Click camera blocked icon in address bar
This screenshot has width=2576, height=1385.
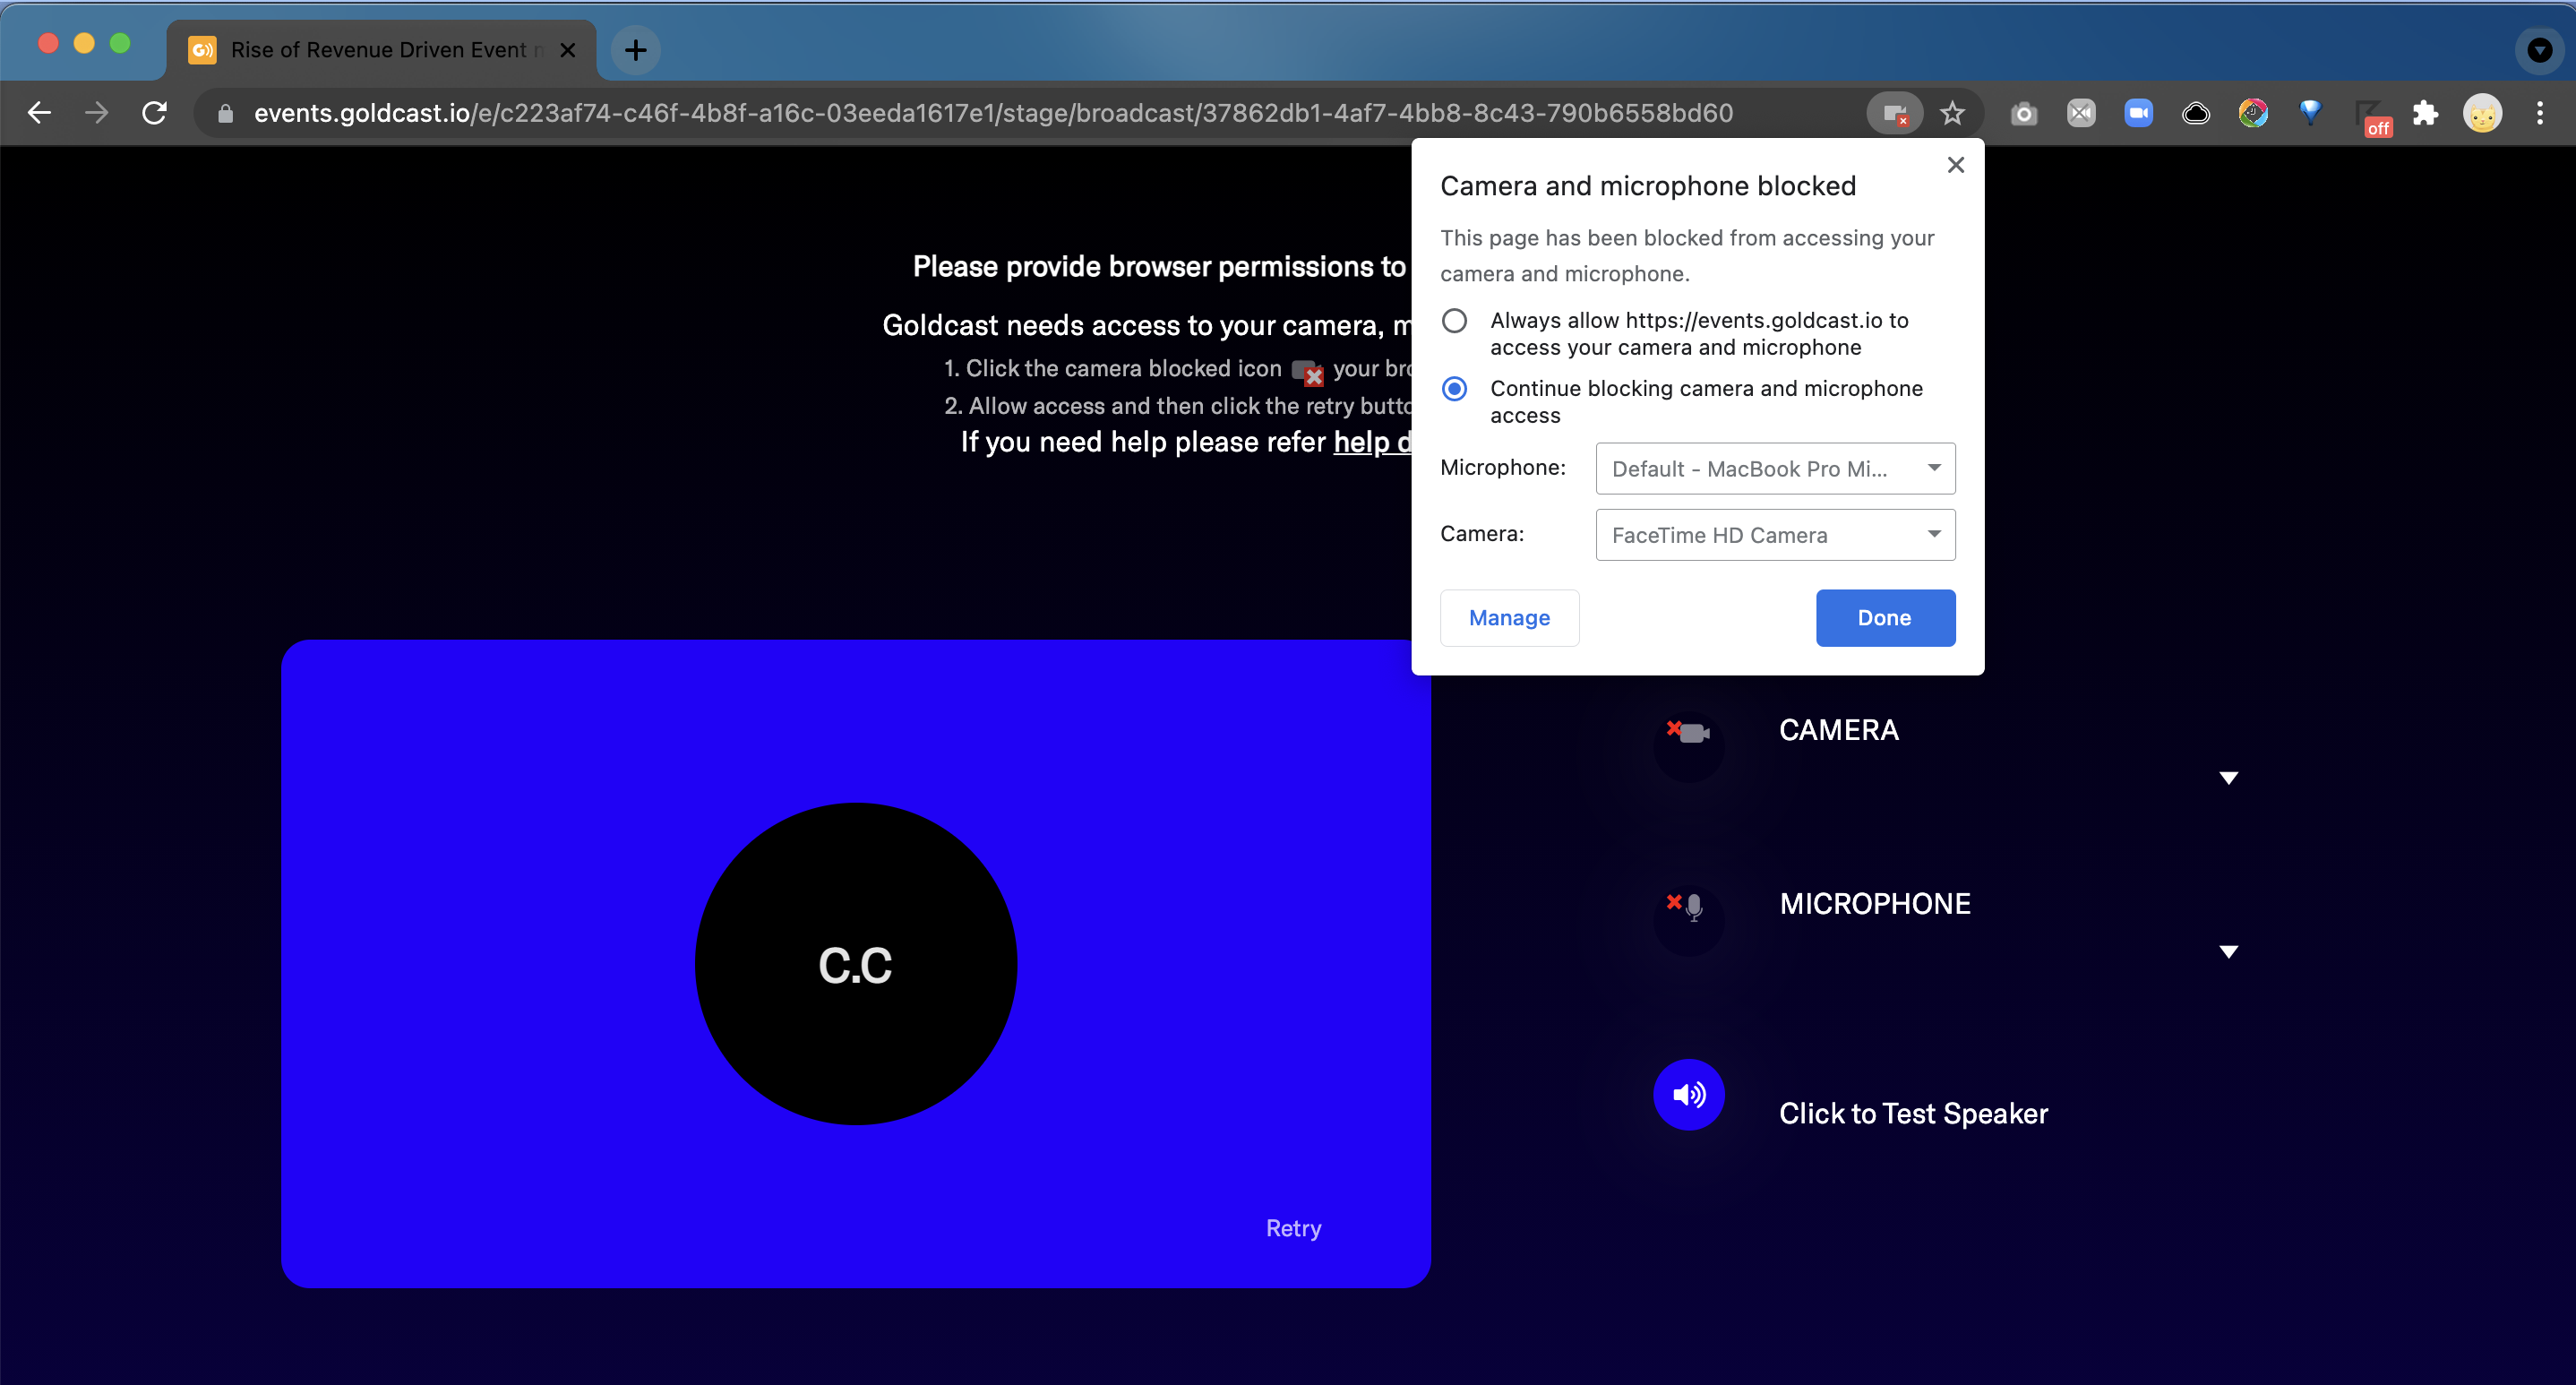pyautogui.click(x=1894, y=114)
